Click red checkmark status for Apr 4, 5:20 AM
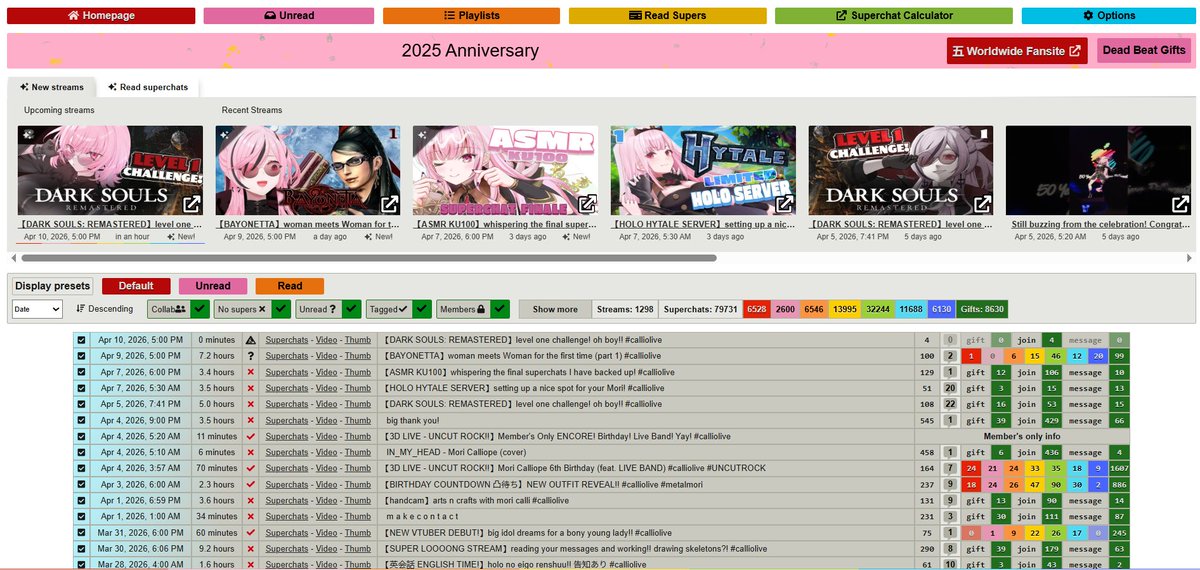This screenshot has height=570, width=1200. (251, 436)
